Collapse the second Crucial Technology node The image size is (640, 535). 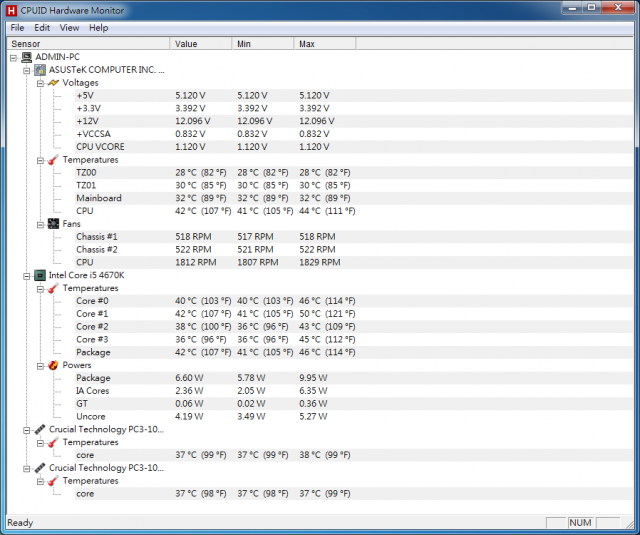pos(27,469)
